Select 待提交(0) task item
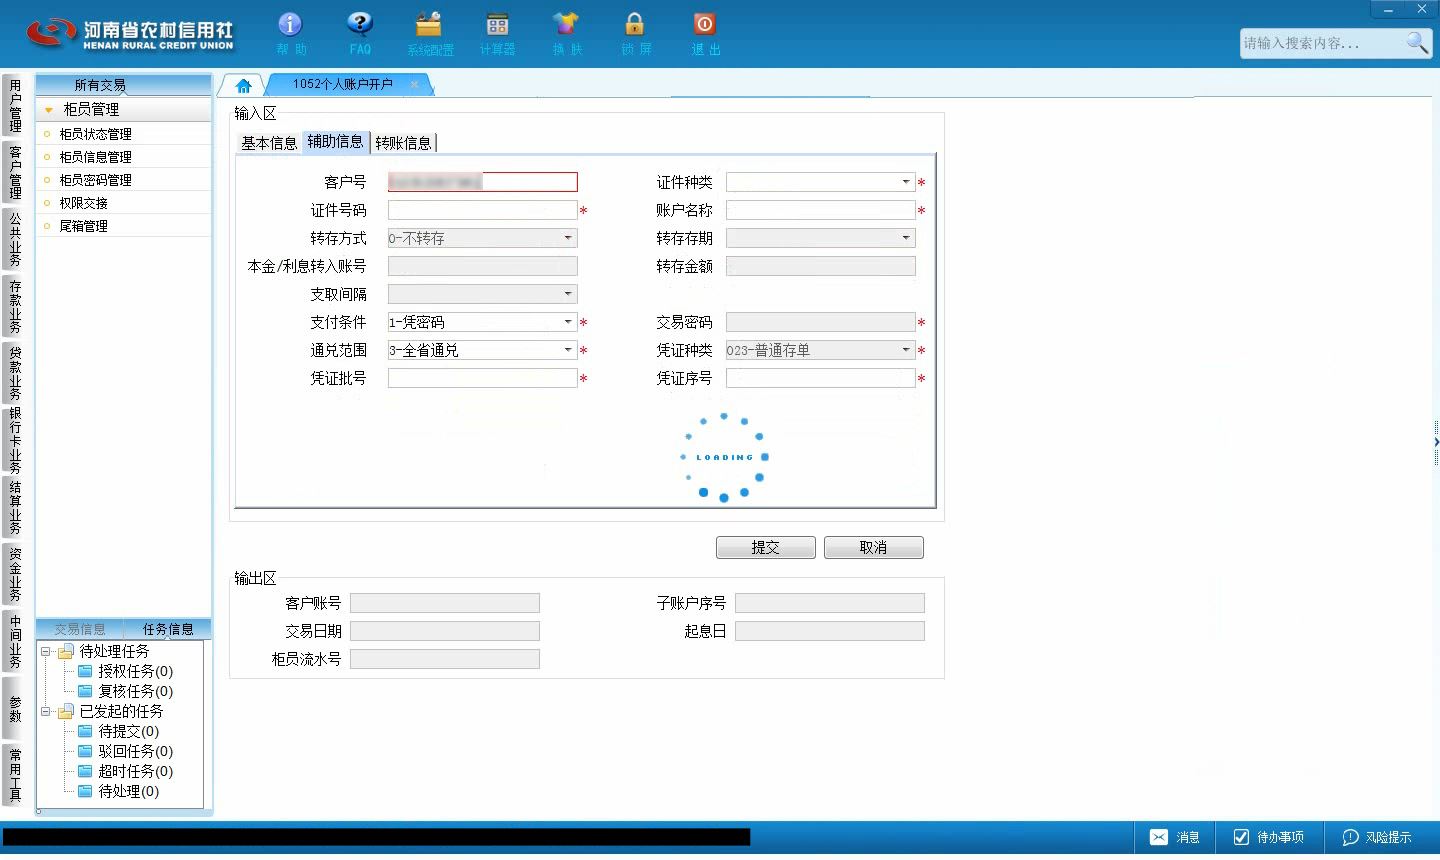This screenshot has height=860, width=1440. click(128, 731)
